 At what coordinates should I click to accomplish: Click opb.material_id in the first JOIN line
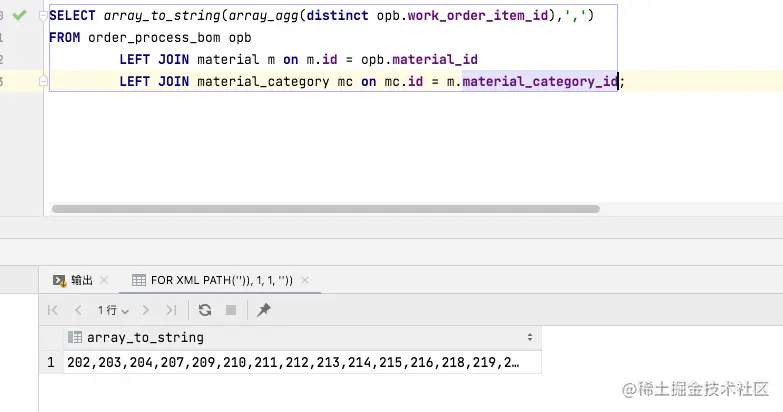419,59
